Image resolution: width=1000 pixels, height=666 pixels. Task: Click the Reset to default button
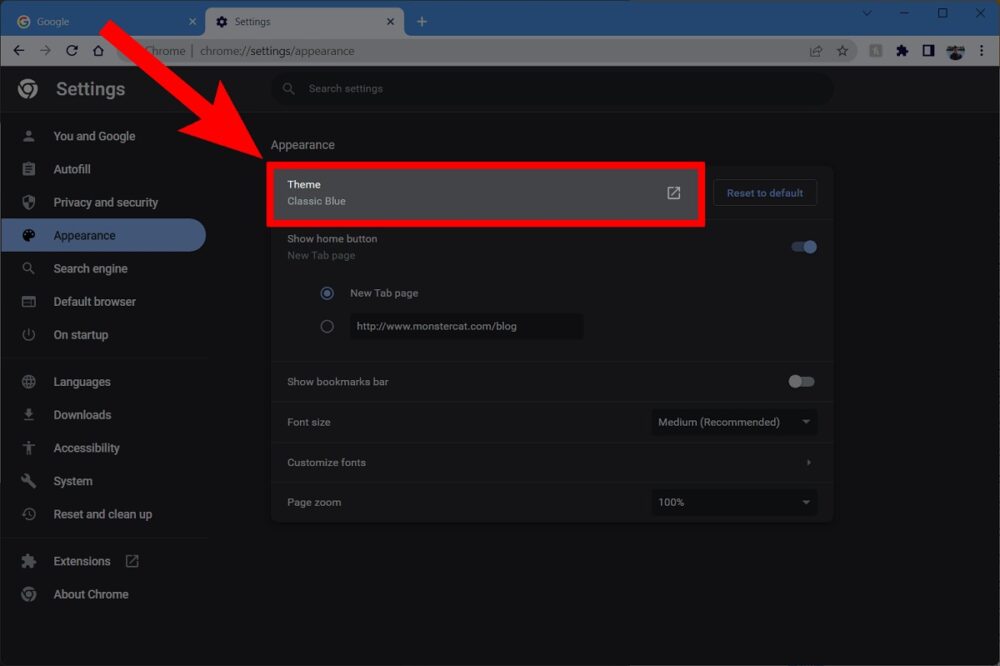(765, 192)
